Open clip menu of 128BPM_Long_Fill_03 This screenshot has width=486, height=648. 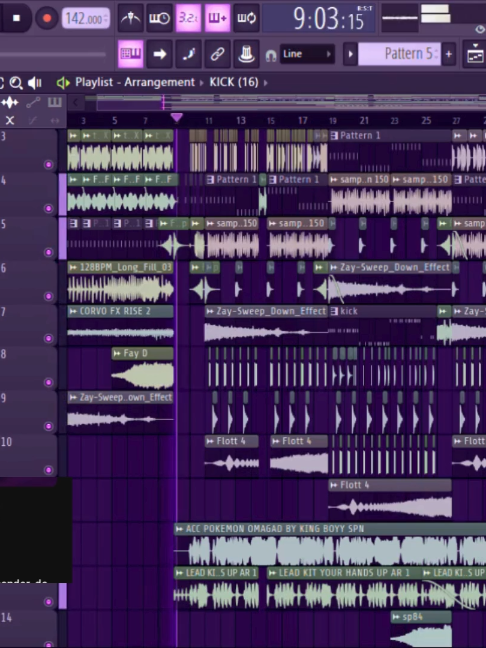(74, 267)
